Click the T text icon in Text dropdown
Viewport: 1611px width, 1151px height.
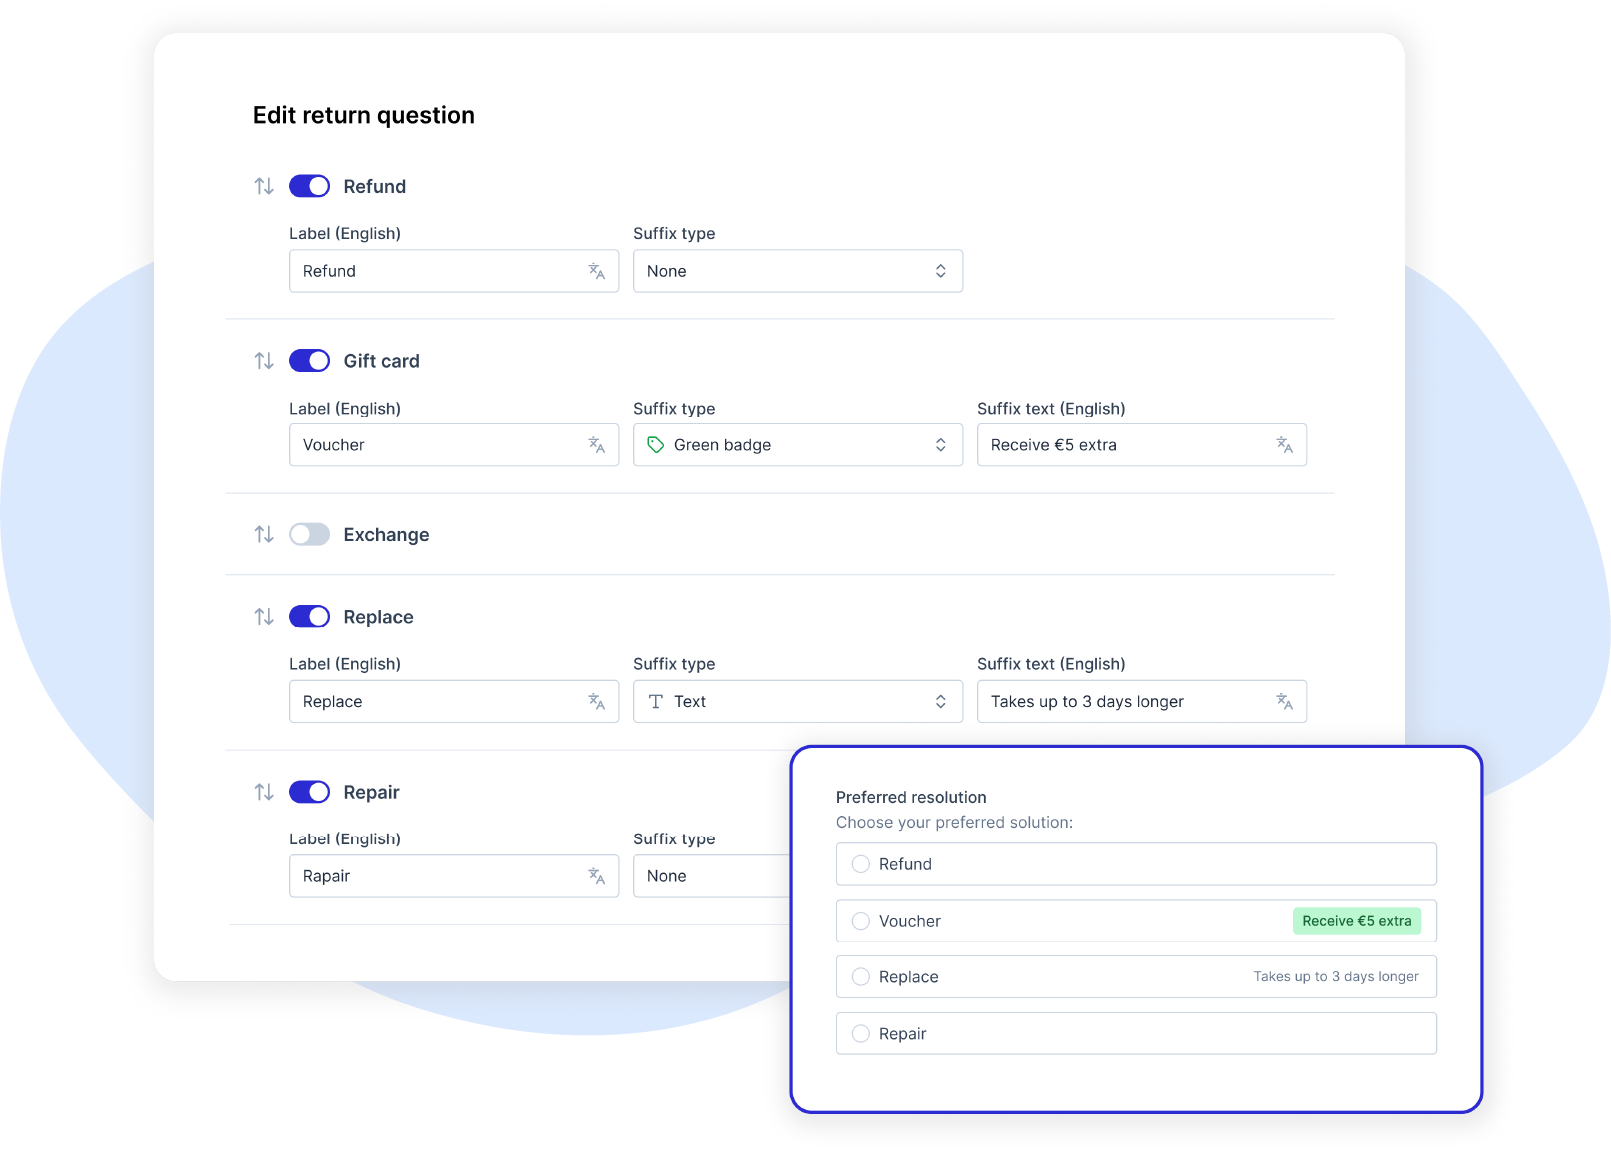click(x=656, y=702)
